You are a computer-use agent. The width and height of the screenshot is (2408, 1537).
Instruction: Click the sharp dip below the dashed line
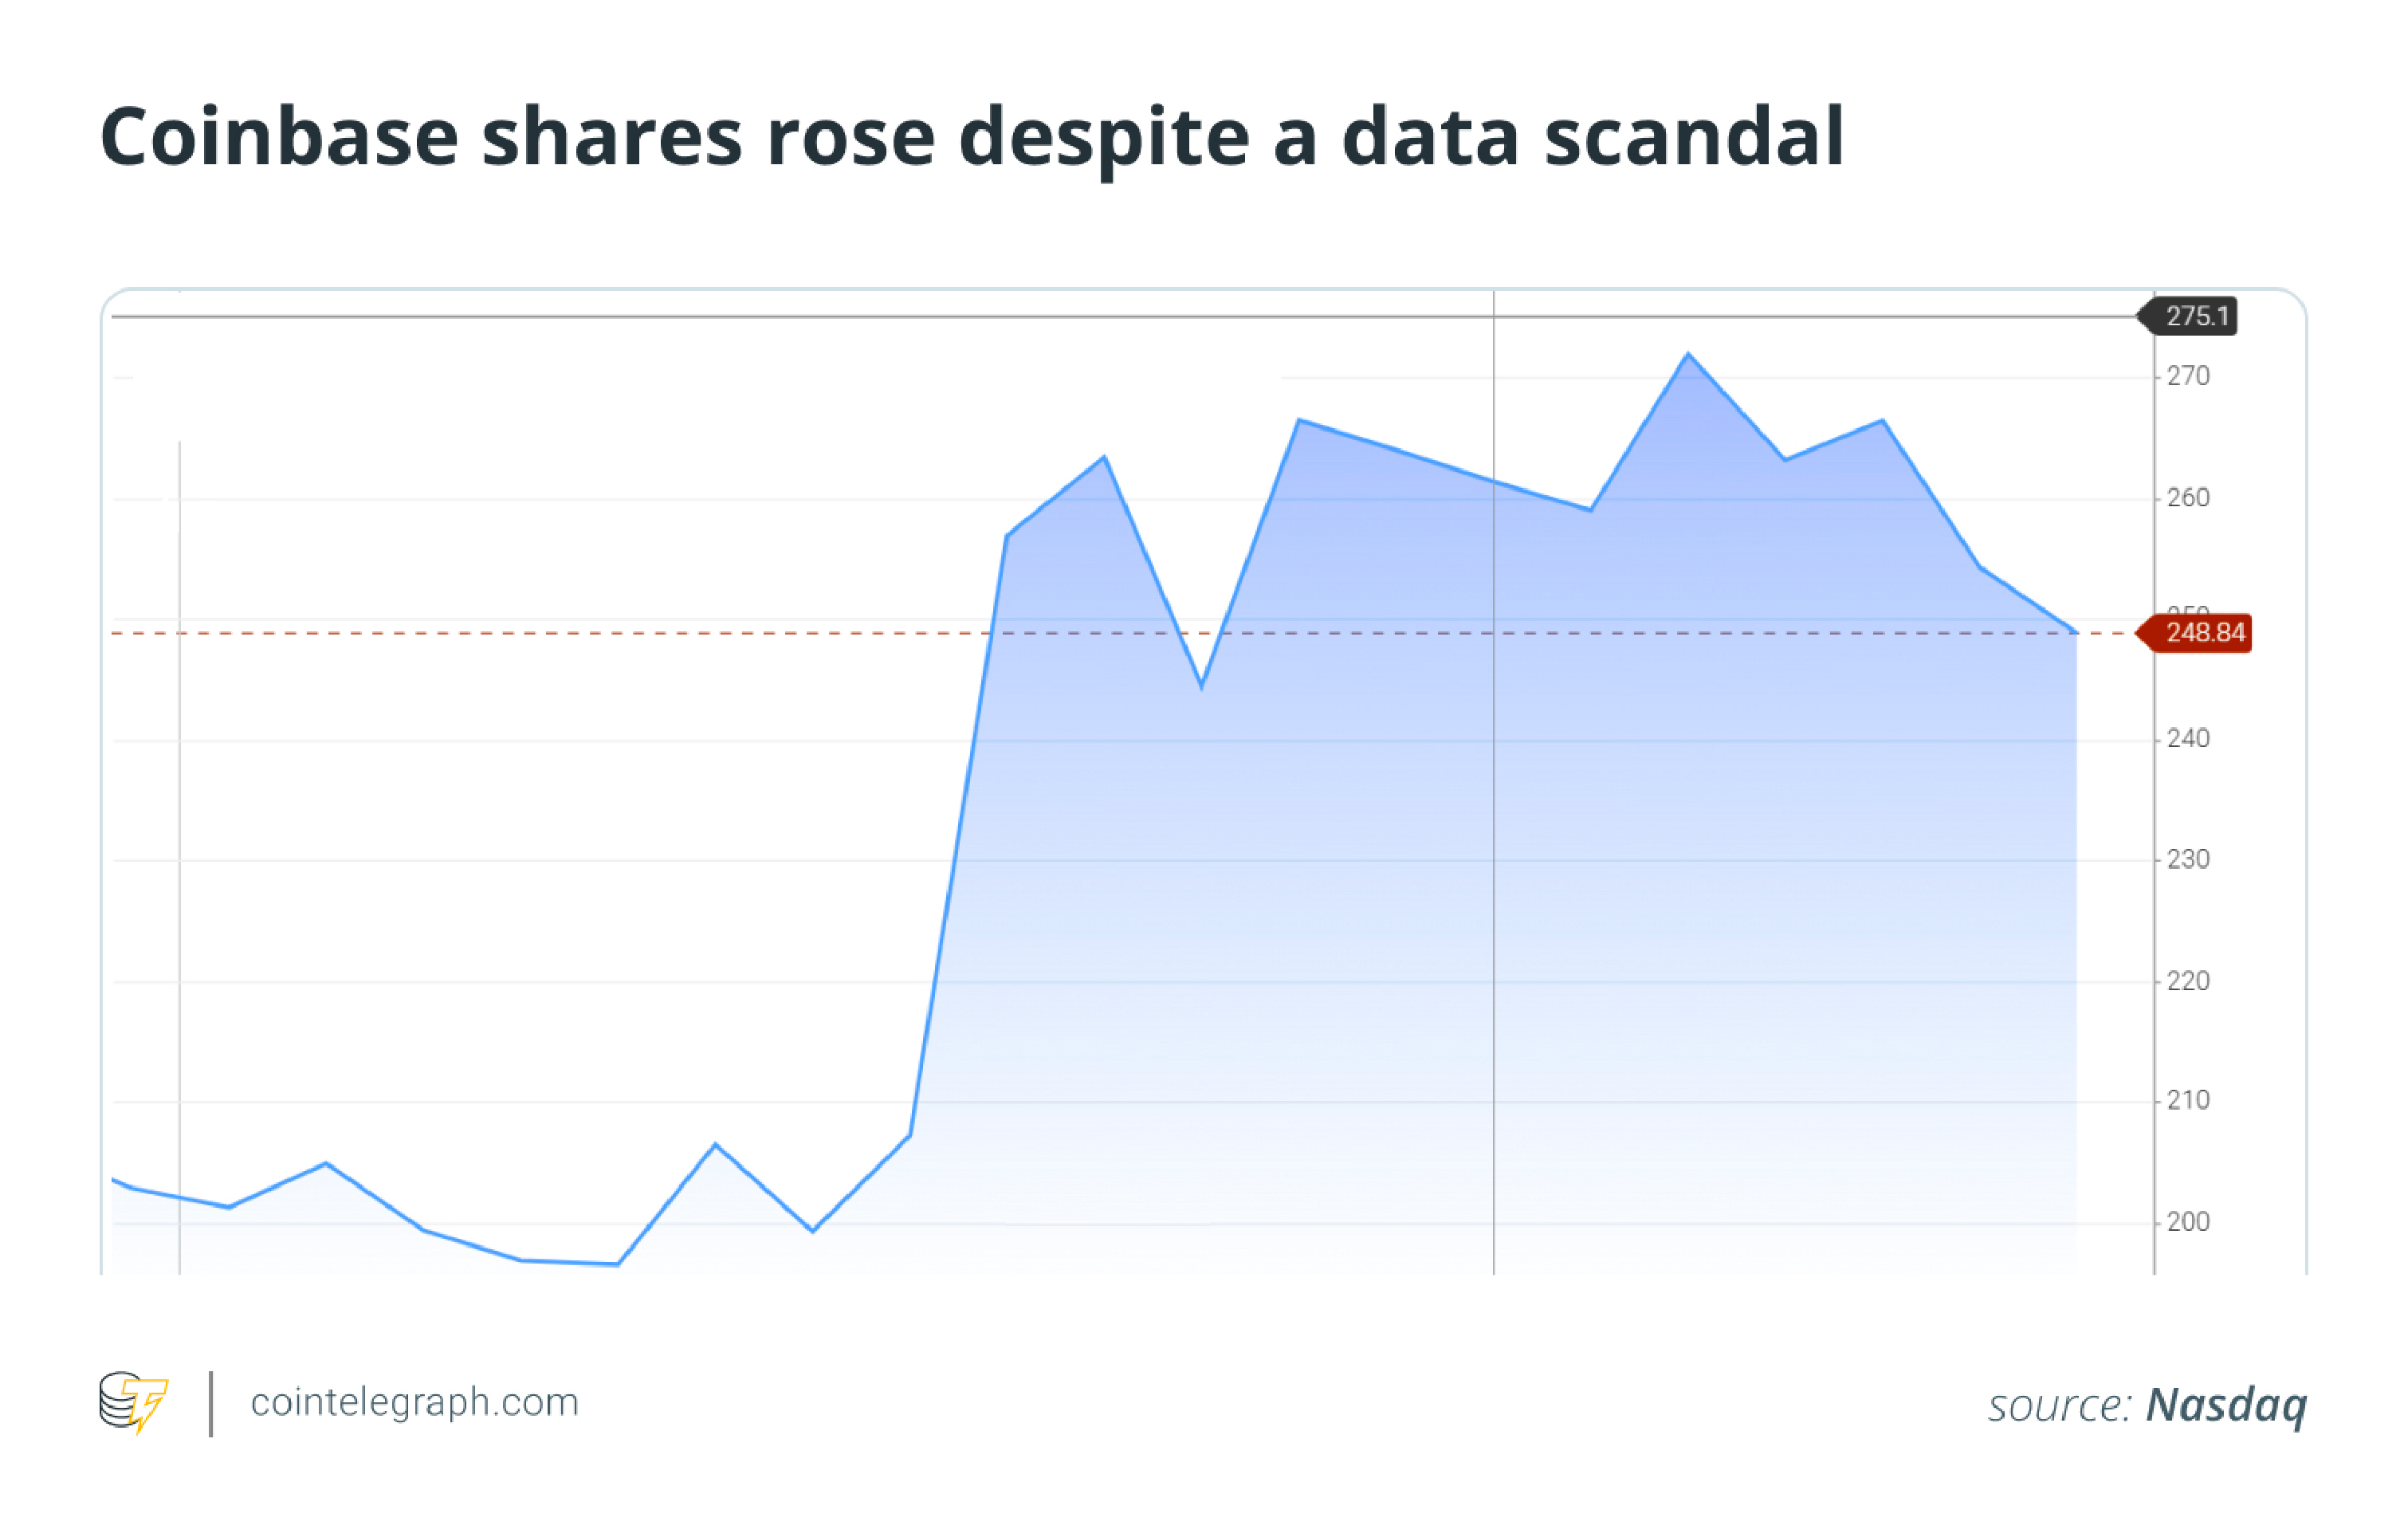coord(1201,686)
